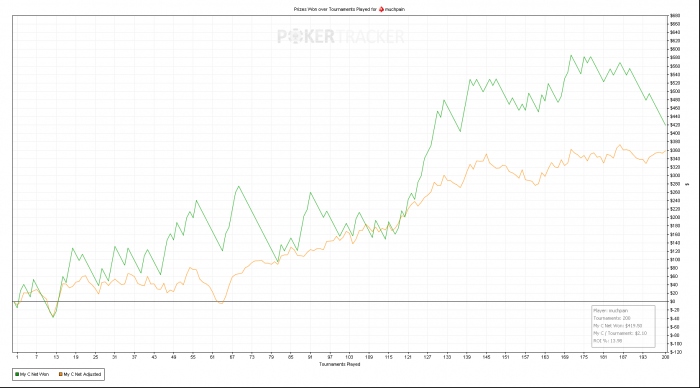Screen dimensions: 700x388
Task: Click the green My C Net Won legend swatch
Action: (x=17, y=374)
